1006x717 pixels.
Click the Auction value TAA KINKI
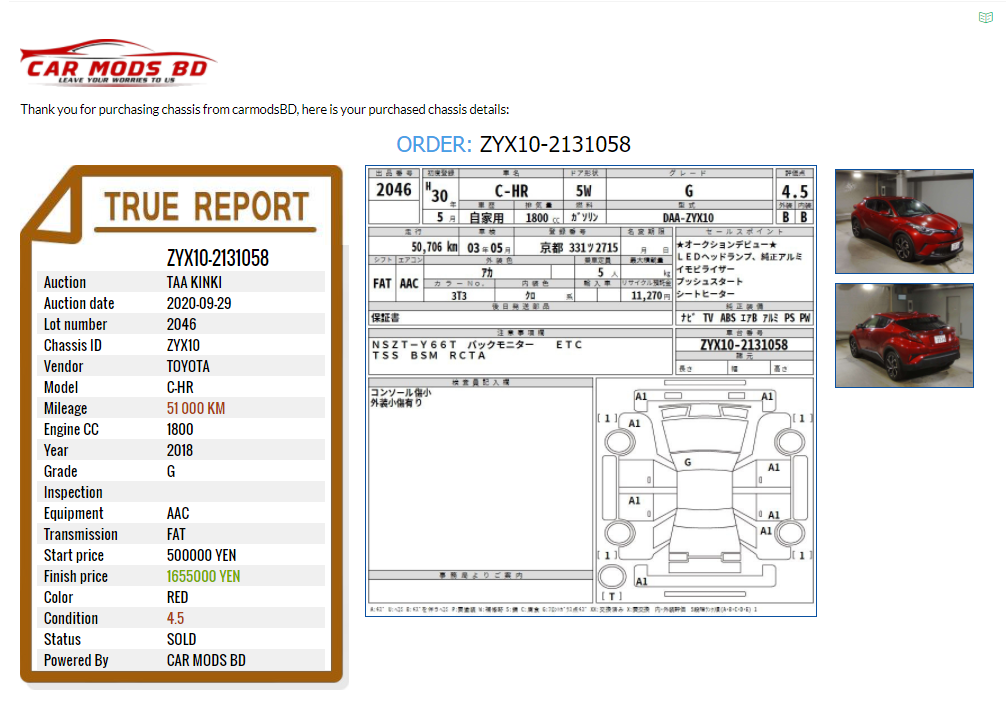click(x=194, y=282)
